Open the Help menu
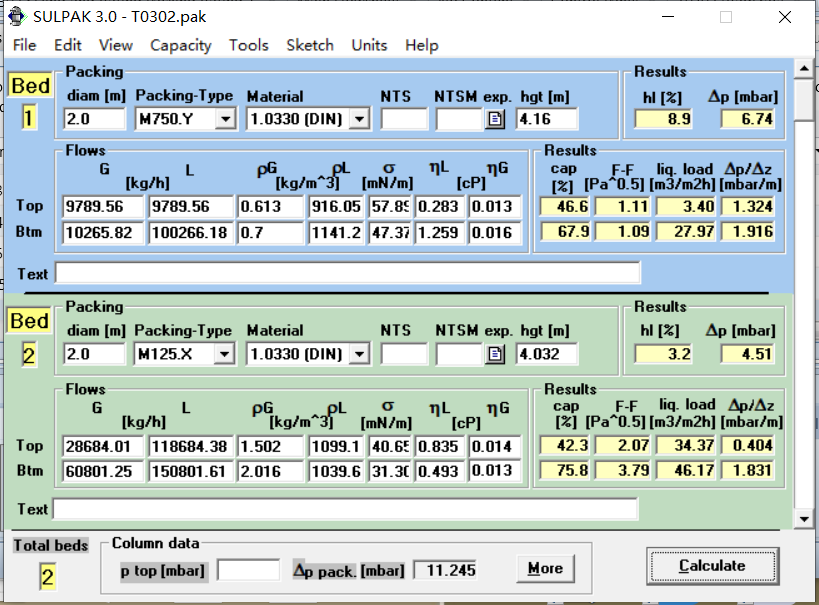819x605 pixels. coord(422,45)
